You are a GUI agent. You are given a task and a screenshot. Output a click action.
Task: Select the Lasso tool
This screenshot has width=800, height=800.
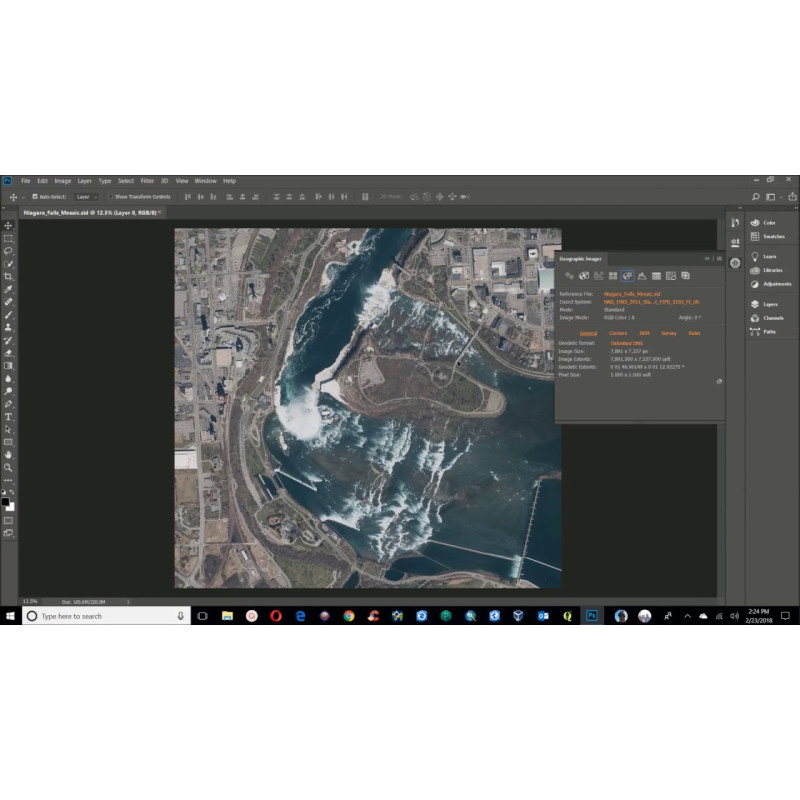click(x=8, y=251)
